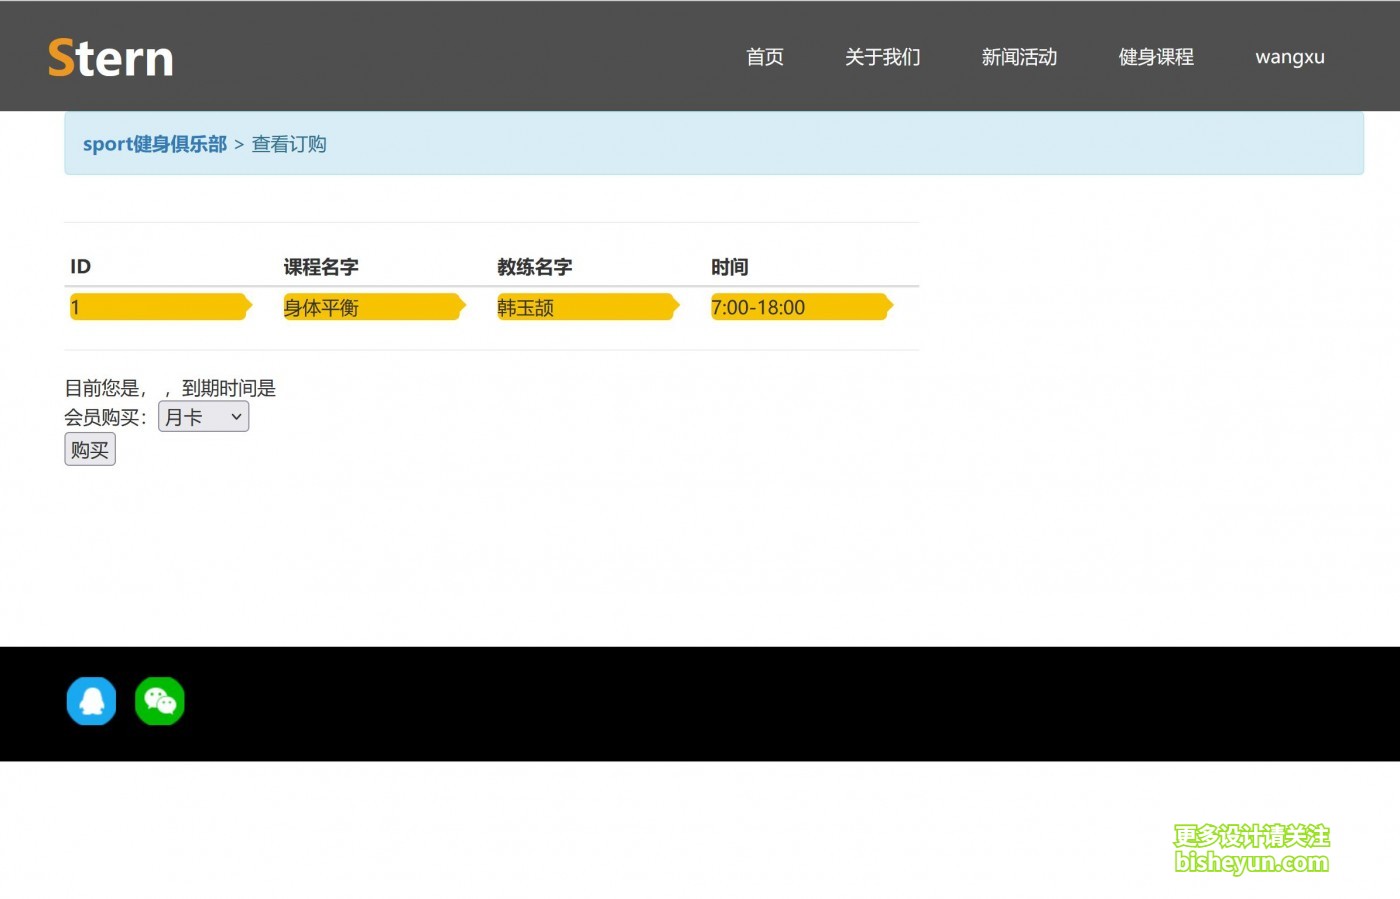Click the time cell 7:00-18:00
Screen dimensions: 1400x899
(758, 308)
